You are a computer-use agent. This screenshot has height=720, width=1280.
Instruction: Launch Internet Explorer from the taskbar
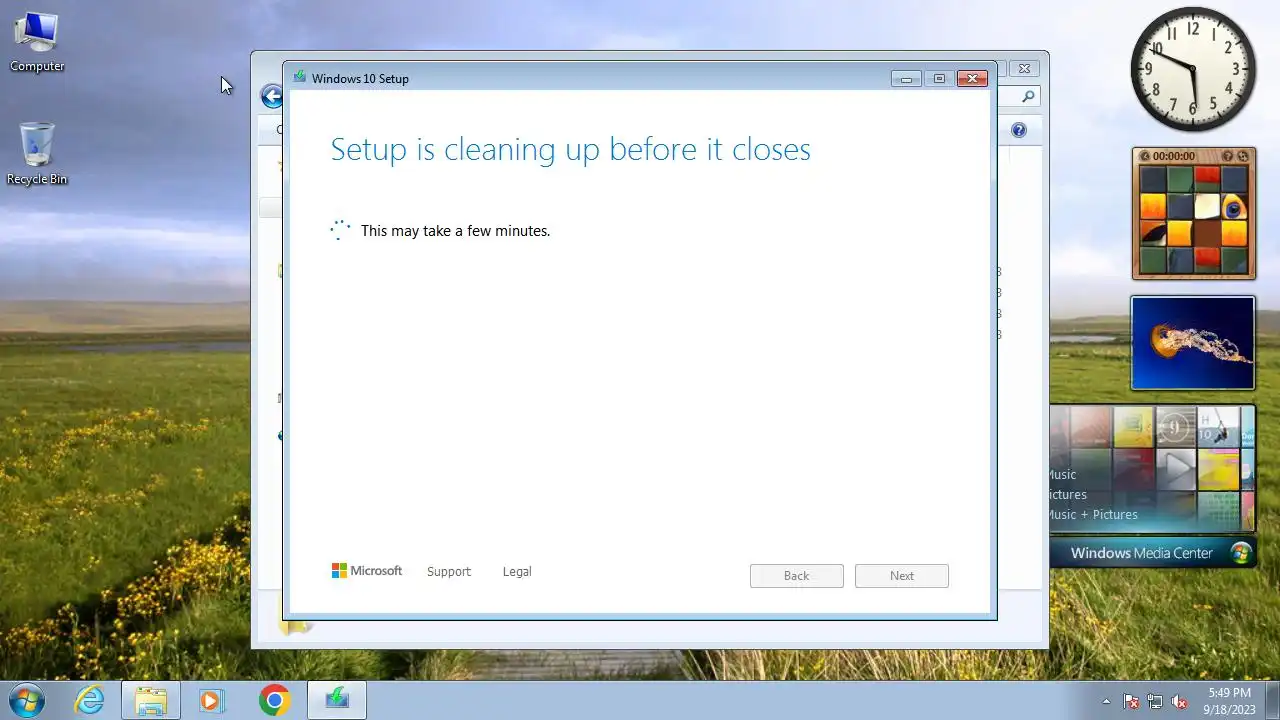pos(90,700)
